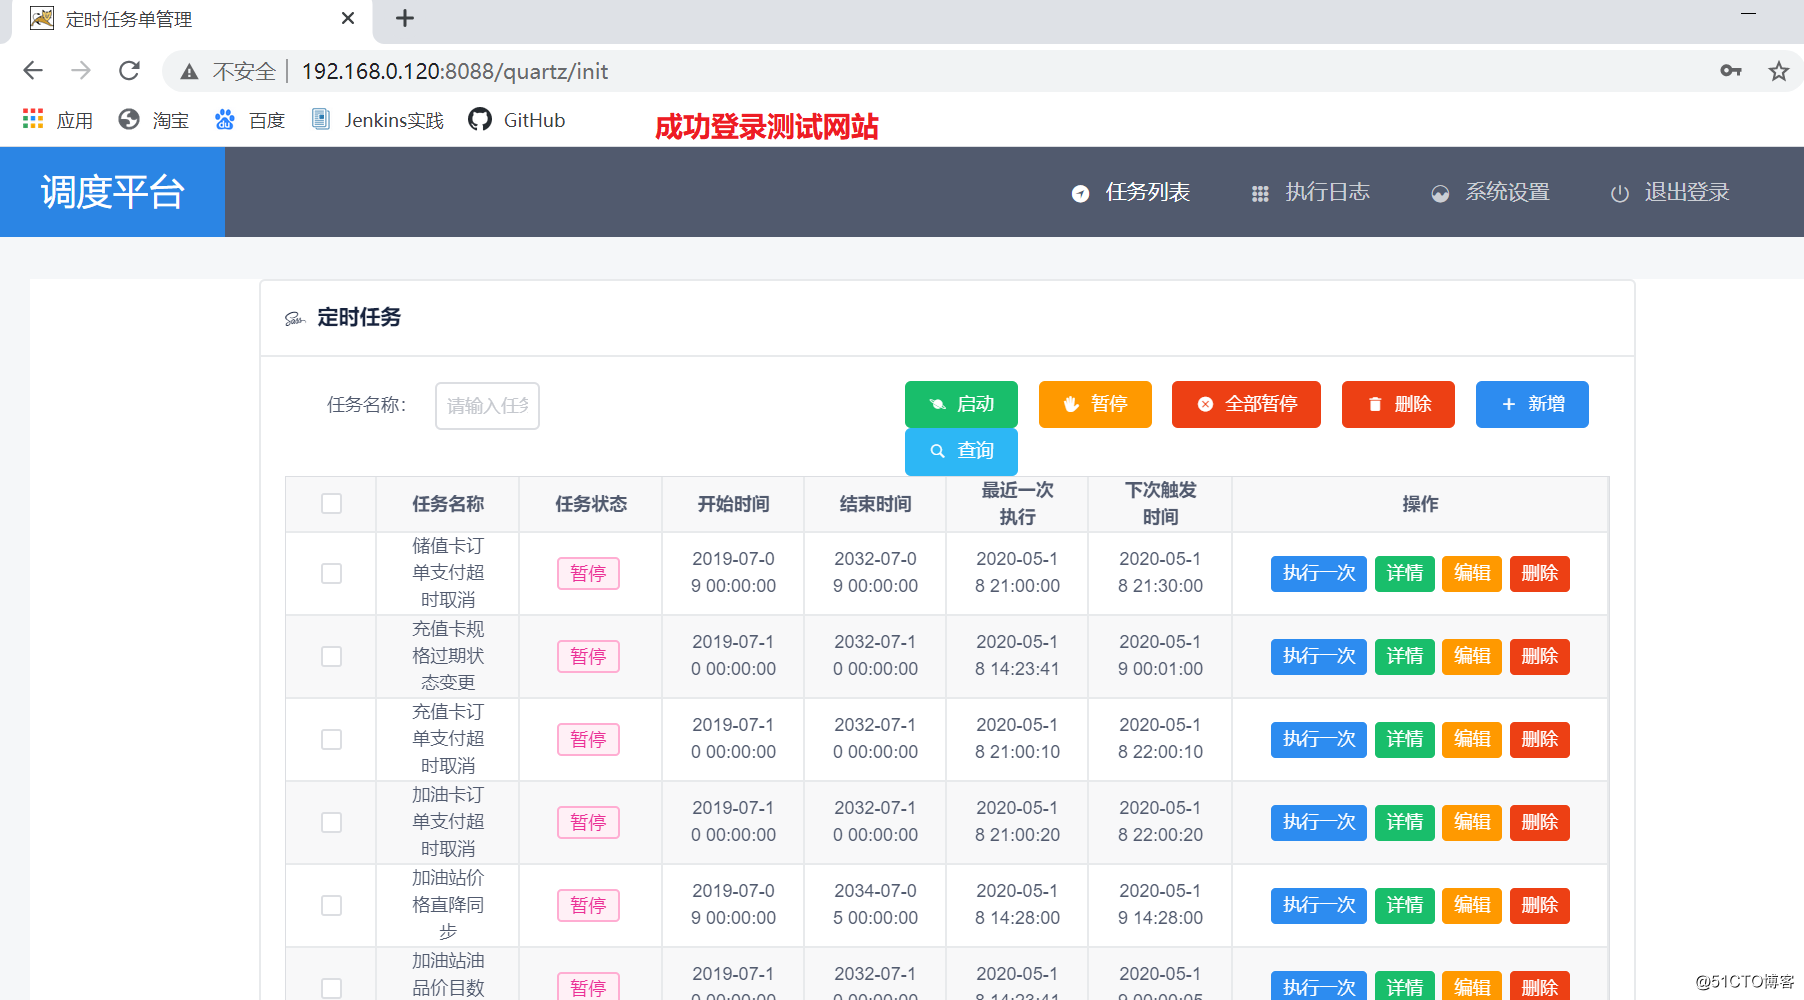
Task: Click 退出登录 to log out
Action: coord(1670,192)
